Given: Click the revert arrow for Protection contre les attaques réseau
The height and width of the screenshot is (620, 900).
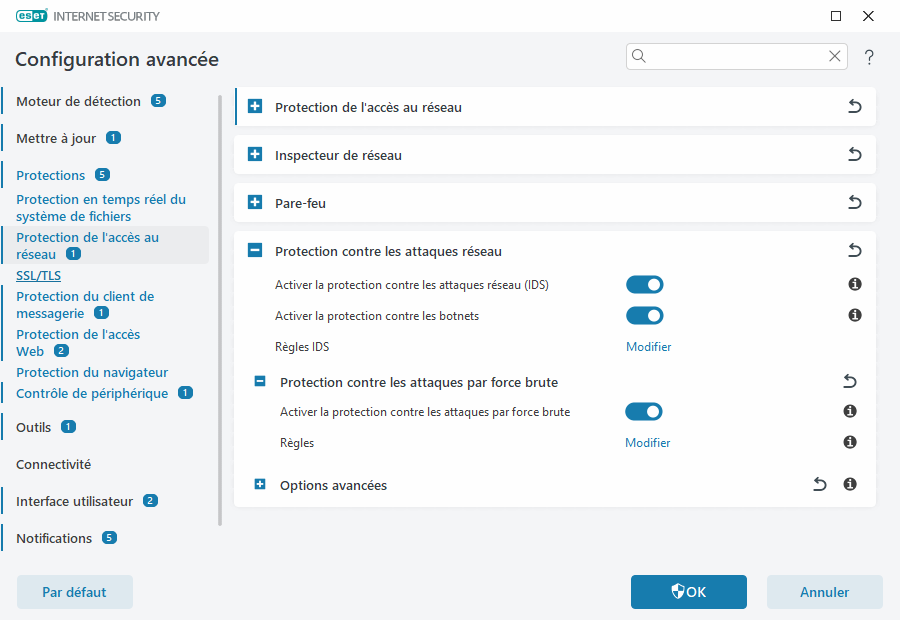Looking at the screenshot, I should pos(854,250).
